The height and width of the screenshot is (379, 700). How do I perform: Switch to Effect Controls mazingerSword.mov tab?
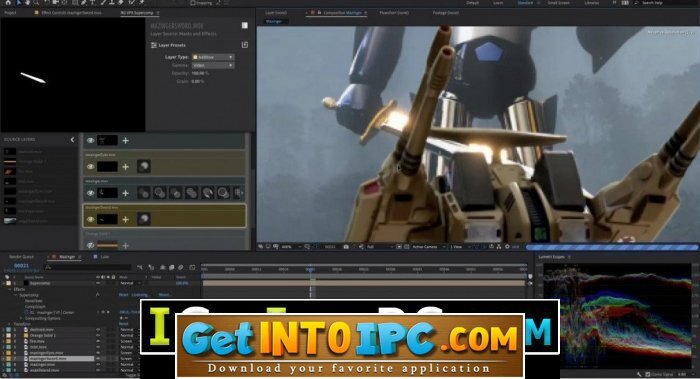[71, 13]
